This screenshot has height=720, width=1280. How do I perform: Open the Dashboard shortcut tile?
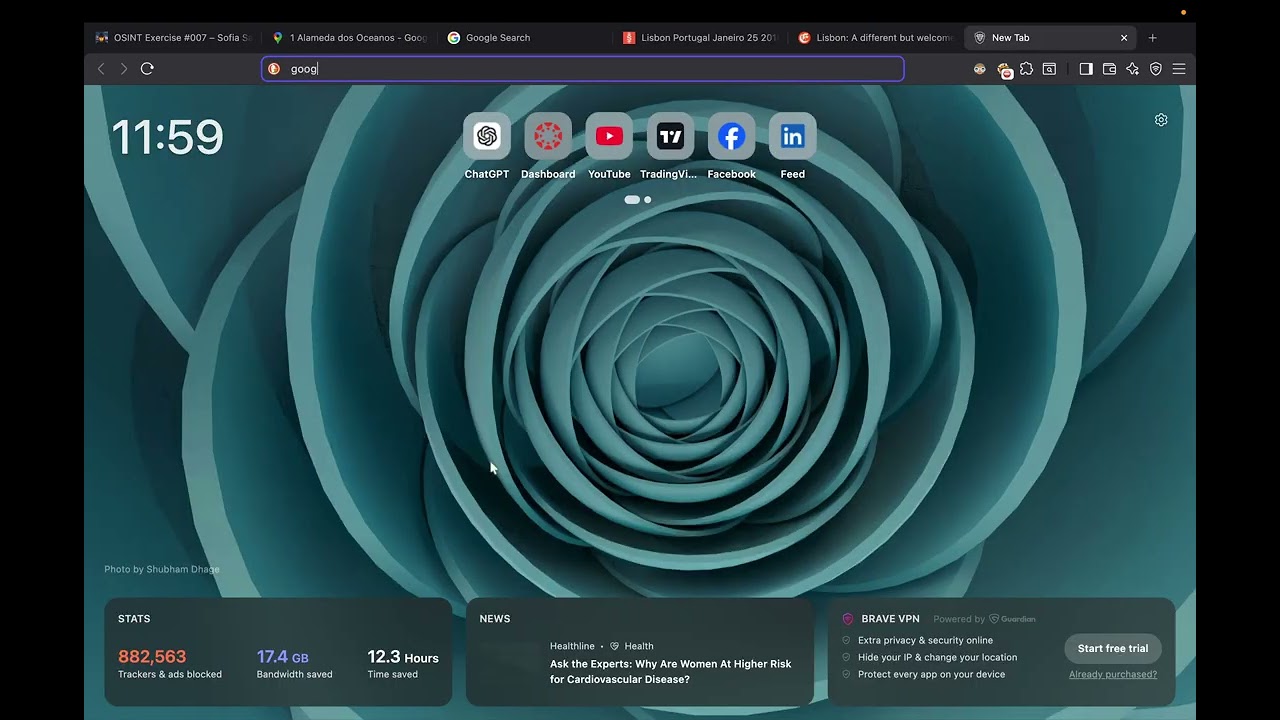pyautogui.click(x=548, y=136)
